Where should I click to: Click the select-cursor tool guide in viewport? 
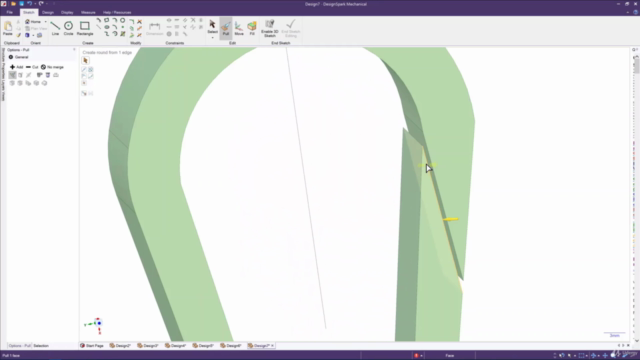[x=85, y=60]
